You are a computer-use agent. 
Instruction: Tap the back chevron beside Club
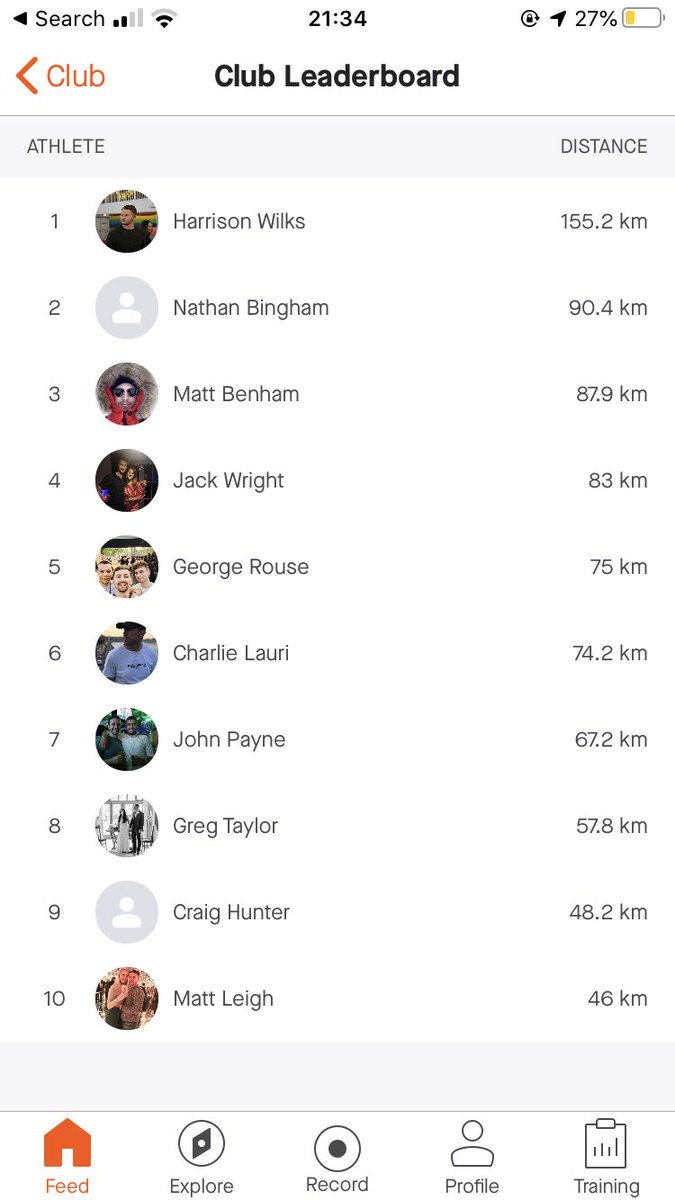(x=27, y=76)
